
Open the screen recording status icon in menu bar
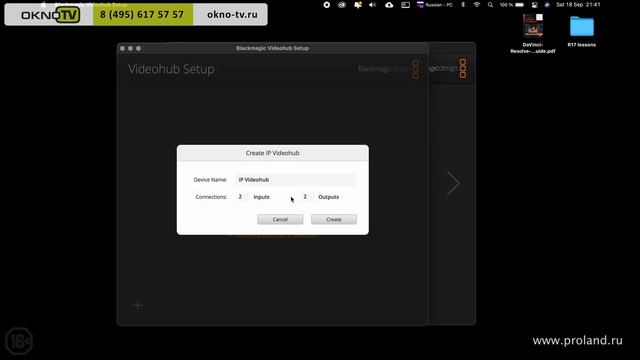point(327,5)
